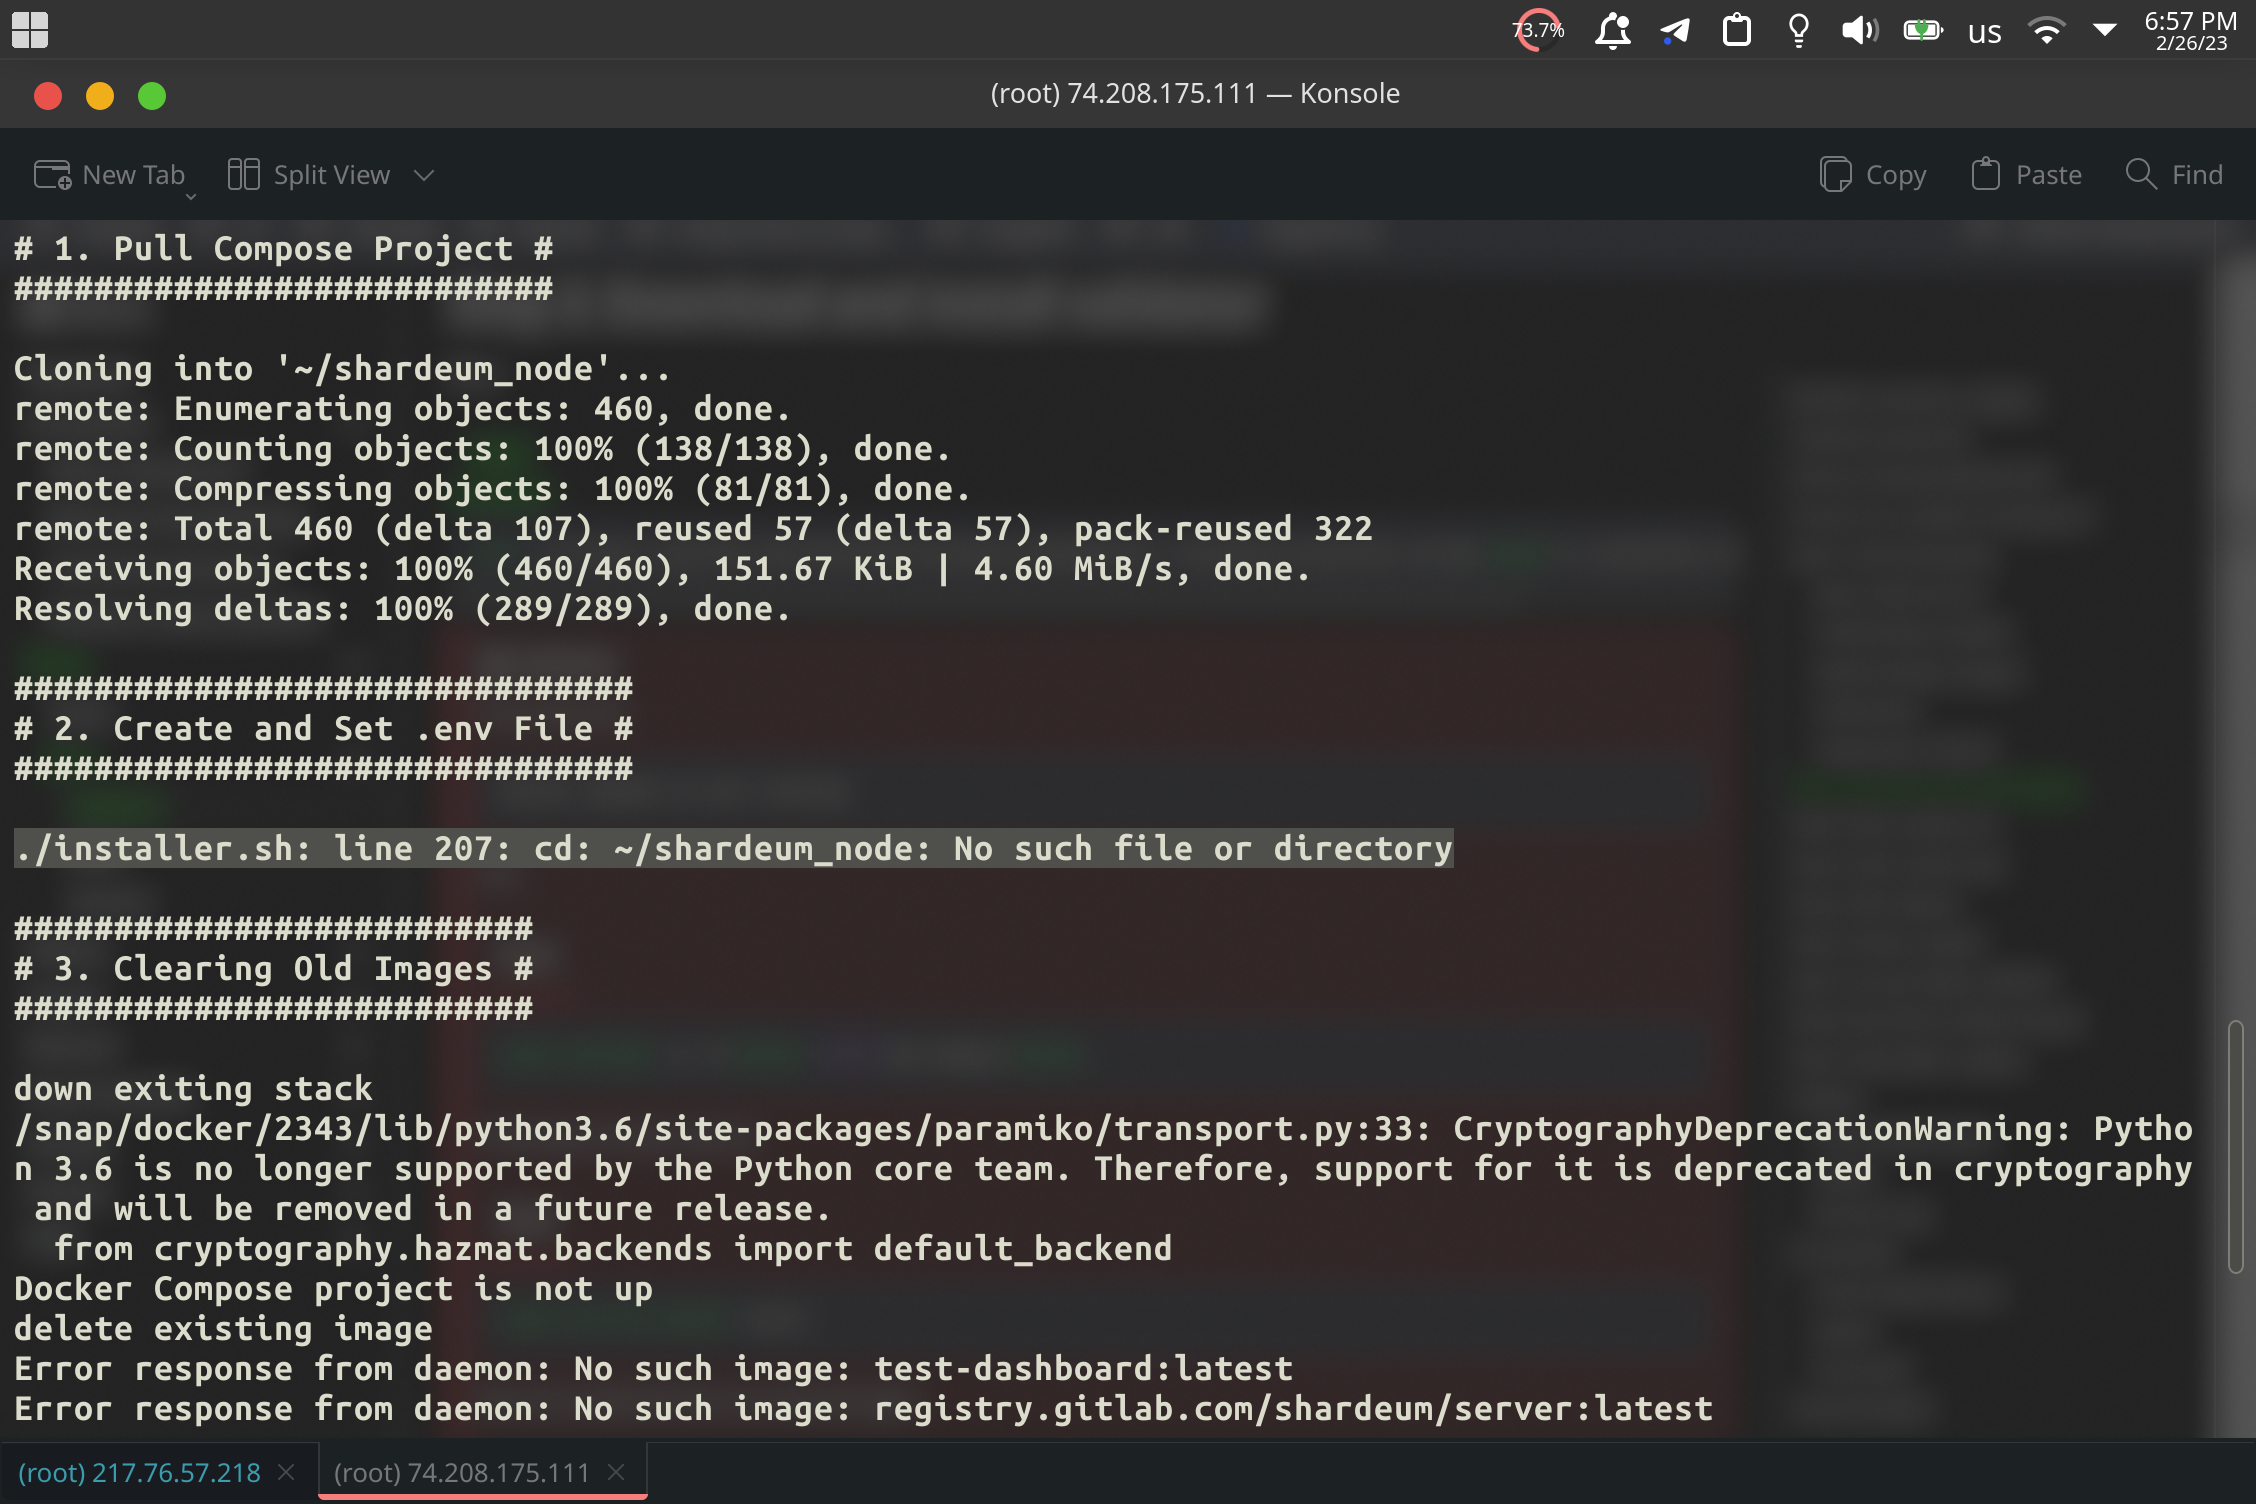This screenshot has width=2256, height=1504.
Task: Open the clipboard manager in system tray
Action: (x=1737, y=30)
